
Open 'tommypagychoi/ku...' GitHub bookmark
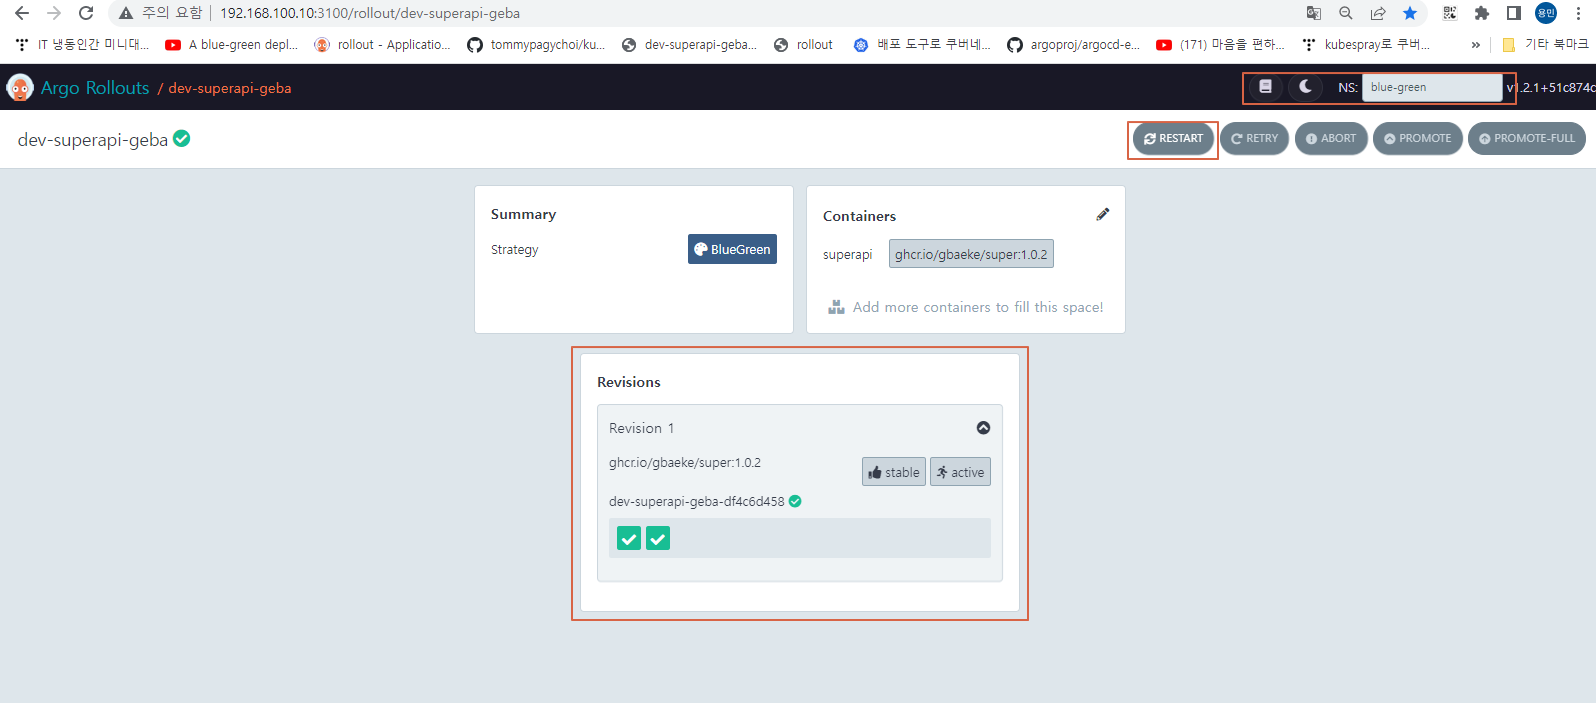point(536,45)
